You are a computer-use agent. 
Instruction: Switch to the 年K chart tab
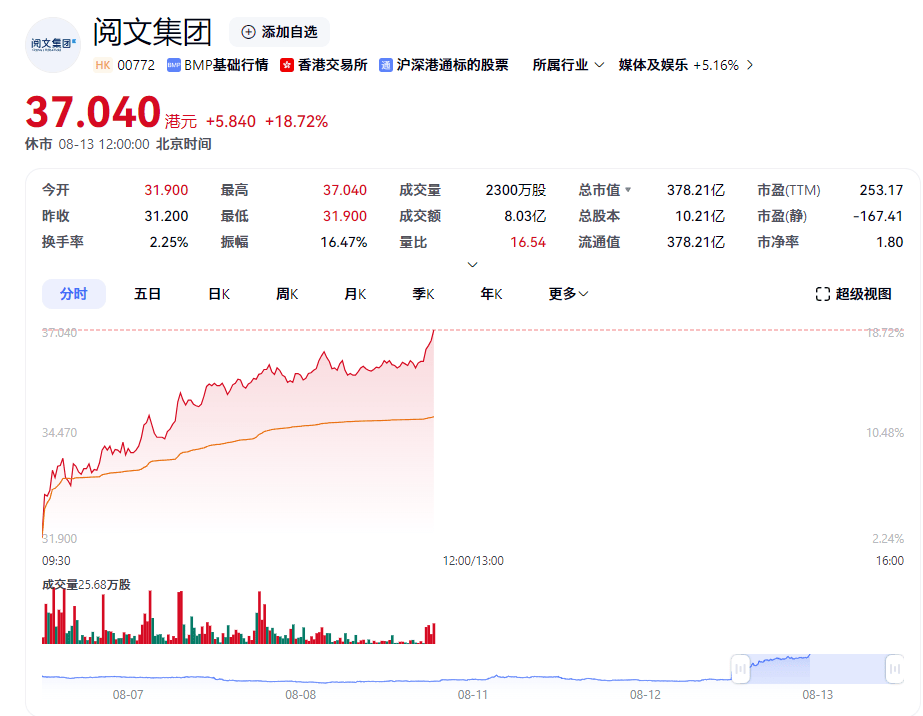491,294
